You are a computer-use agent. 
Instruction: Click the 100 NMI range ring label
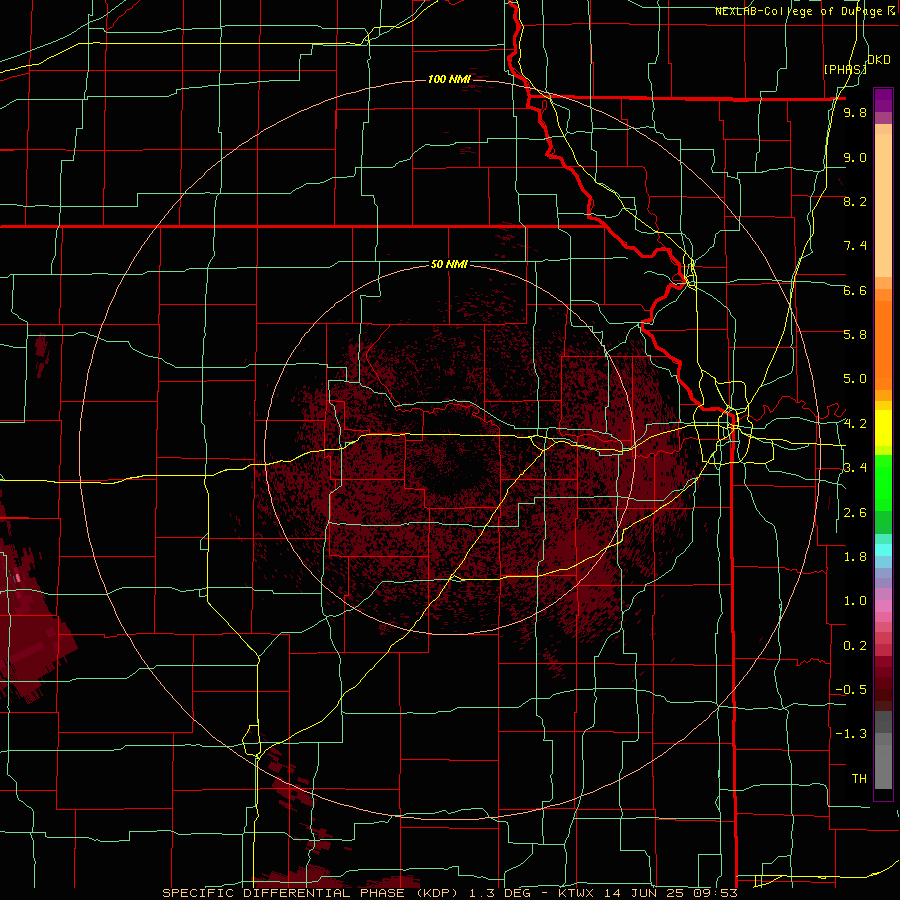pyautogui.click(x=449, y=79)
